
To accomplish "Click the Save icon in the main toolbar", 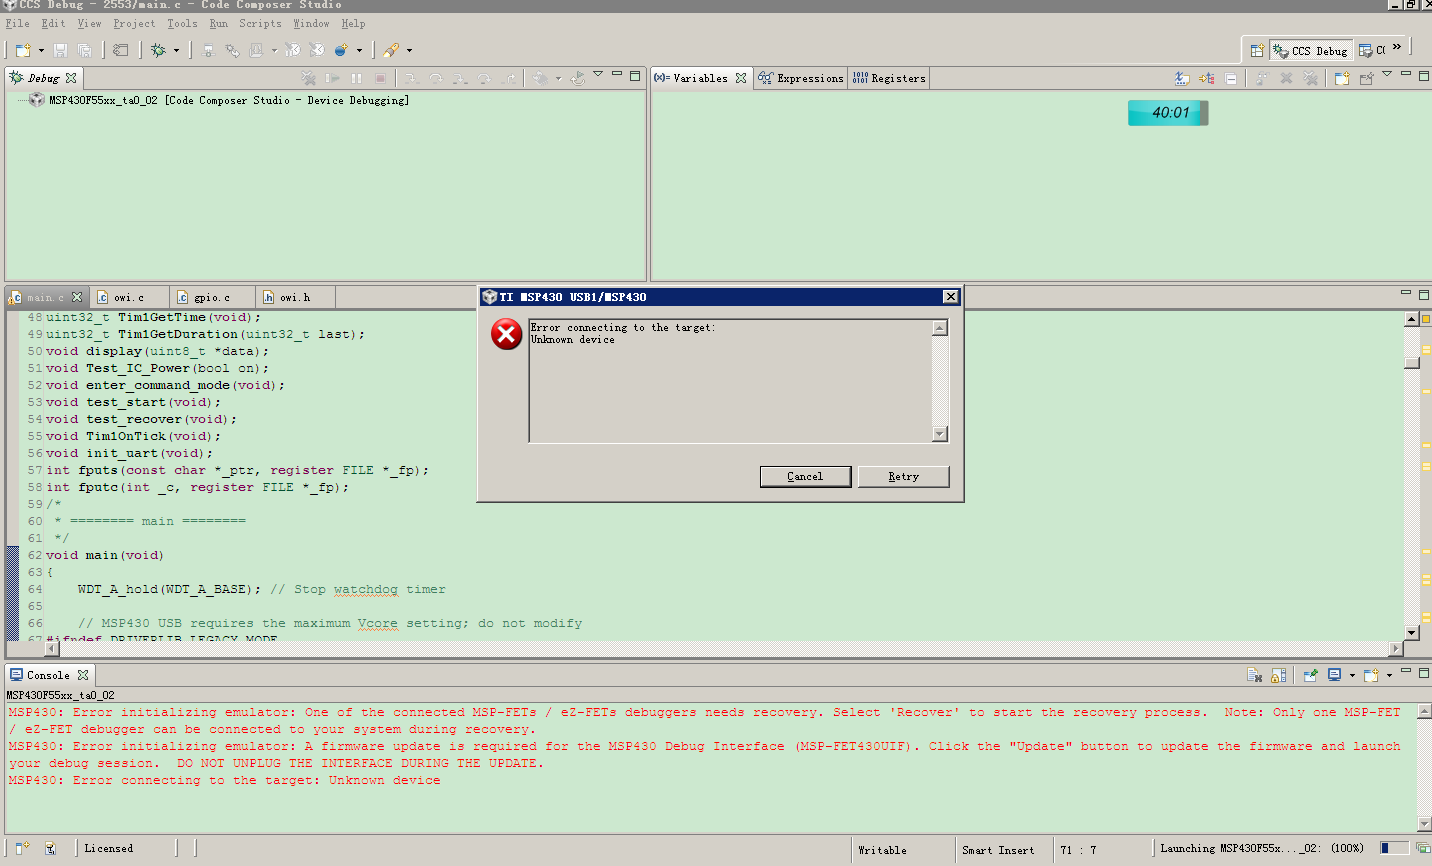I will pos(60,50).
